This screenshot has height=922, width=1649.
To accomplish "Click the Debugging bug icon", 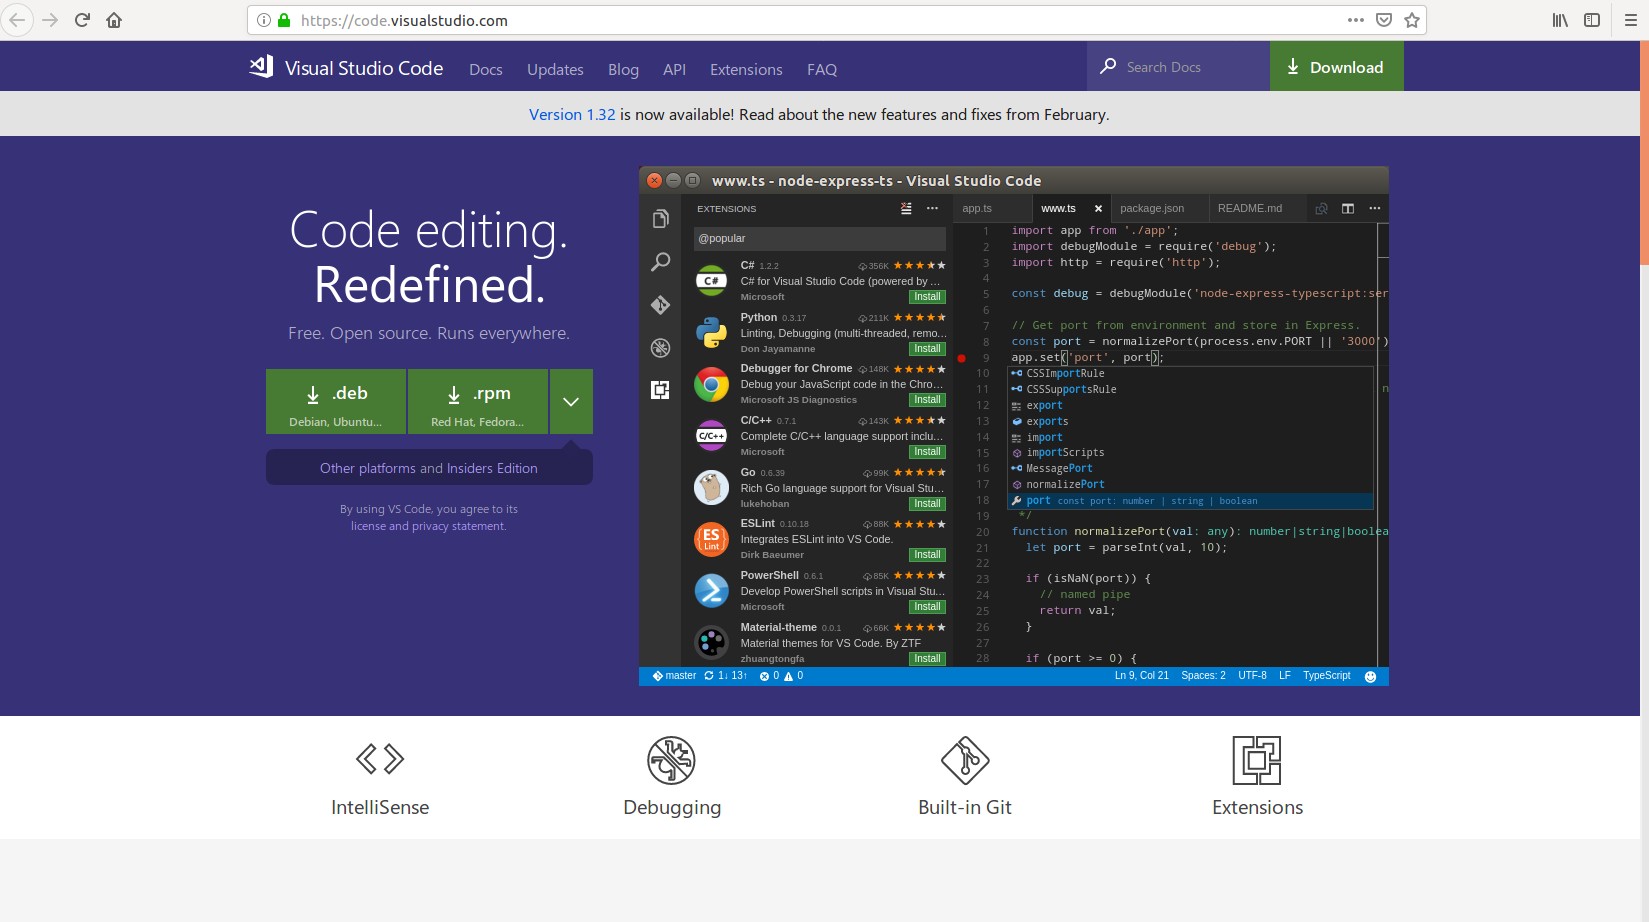I will click(672, 760).
